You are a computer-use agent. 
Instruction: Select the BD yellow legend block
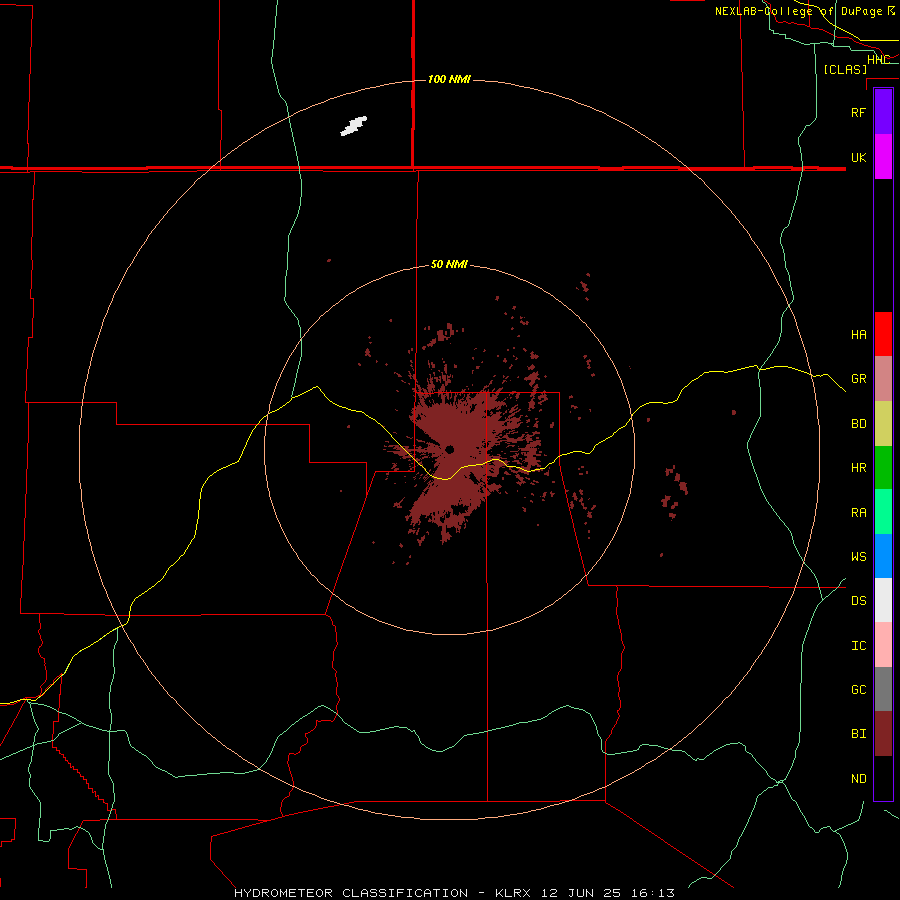pos(883,424)
